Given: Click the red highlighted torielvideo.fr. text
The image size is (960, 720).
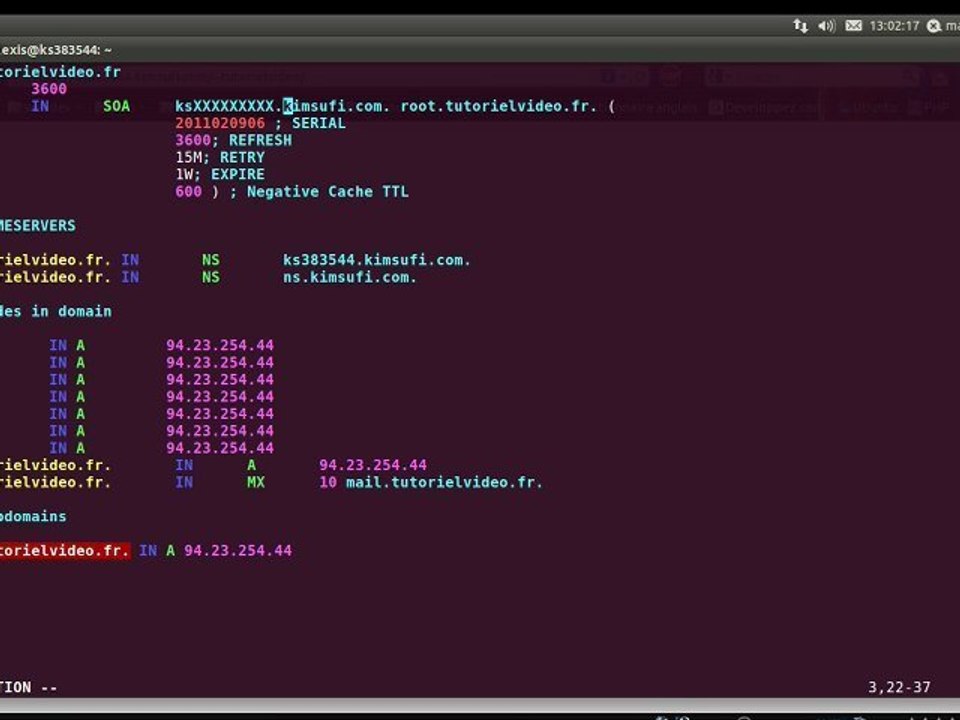Looking at the screenshot, I should pyautogui.click(x=65, y=550).
